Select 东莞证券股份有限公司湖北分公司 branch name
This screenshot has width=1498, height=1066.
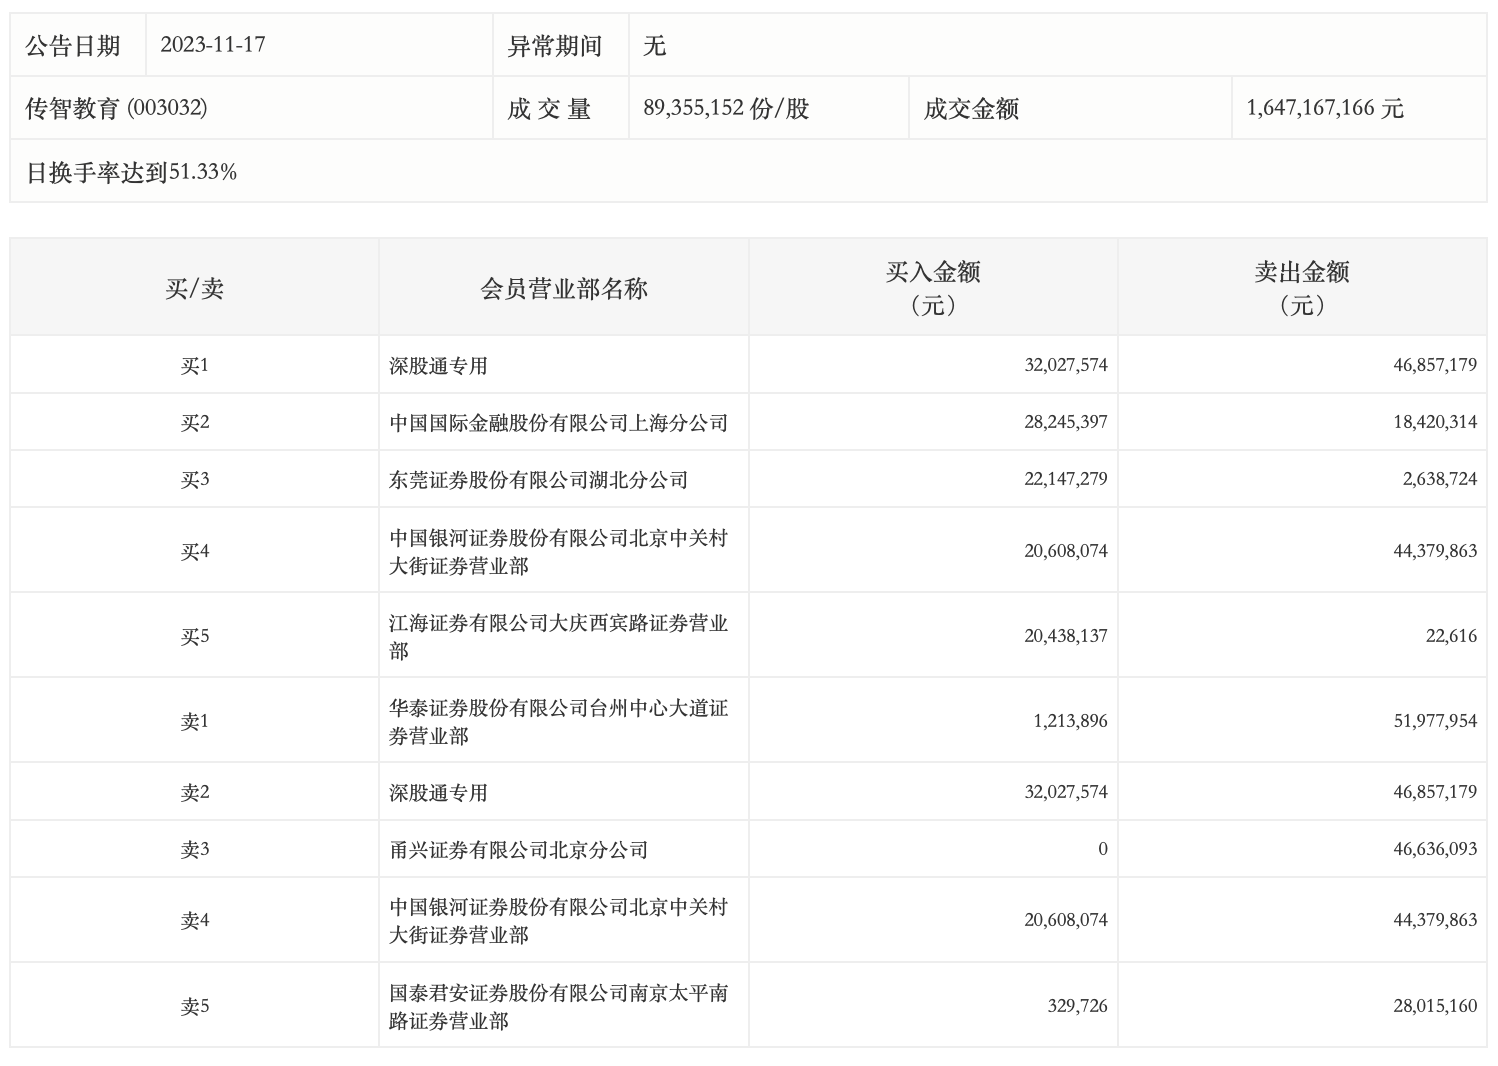(x=538, y=480)
